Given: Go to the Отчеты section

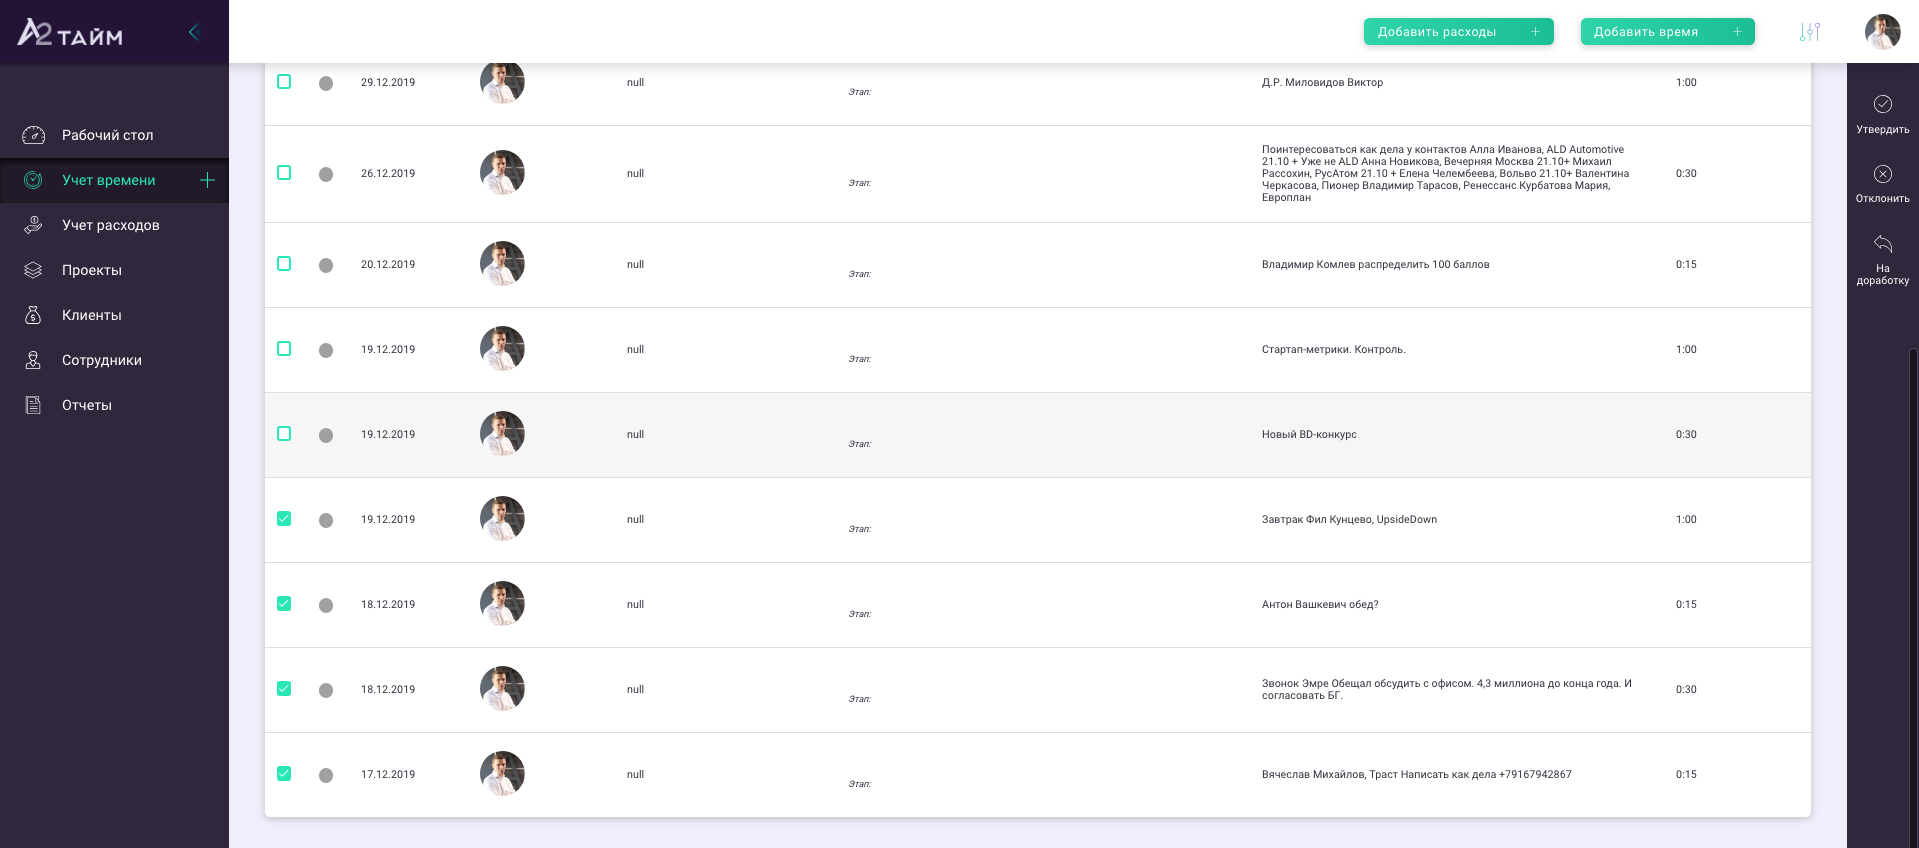Looking at the screenshot, I should coord(86,405).
